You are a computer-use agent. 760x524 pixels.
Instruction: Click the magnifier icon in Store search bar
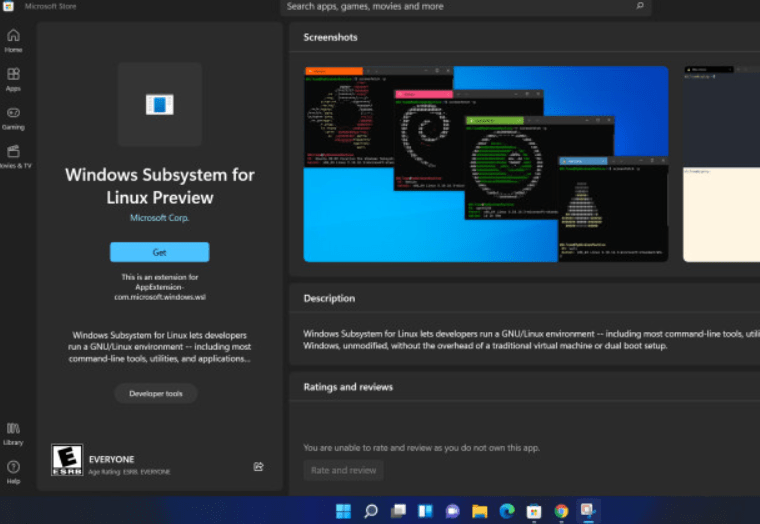(x=640, y=6)
